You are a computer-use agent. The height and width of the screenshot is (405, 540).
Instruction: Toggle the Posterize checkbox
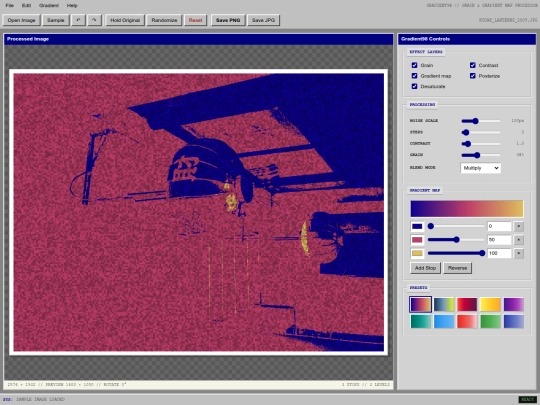pos(472,76)
